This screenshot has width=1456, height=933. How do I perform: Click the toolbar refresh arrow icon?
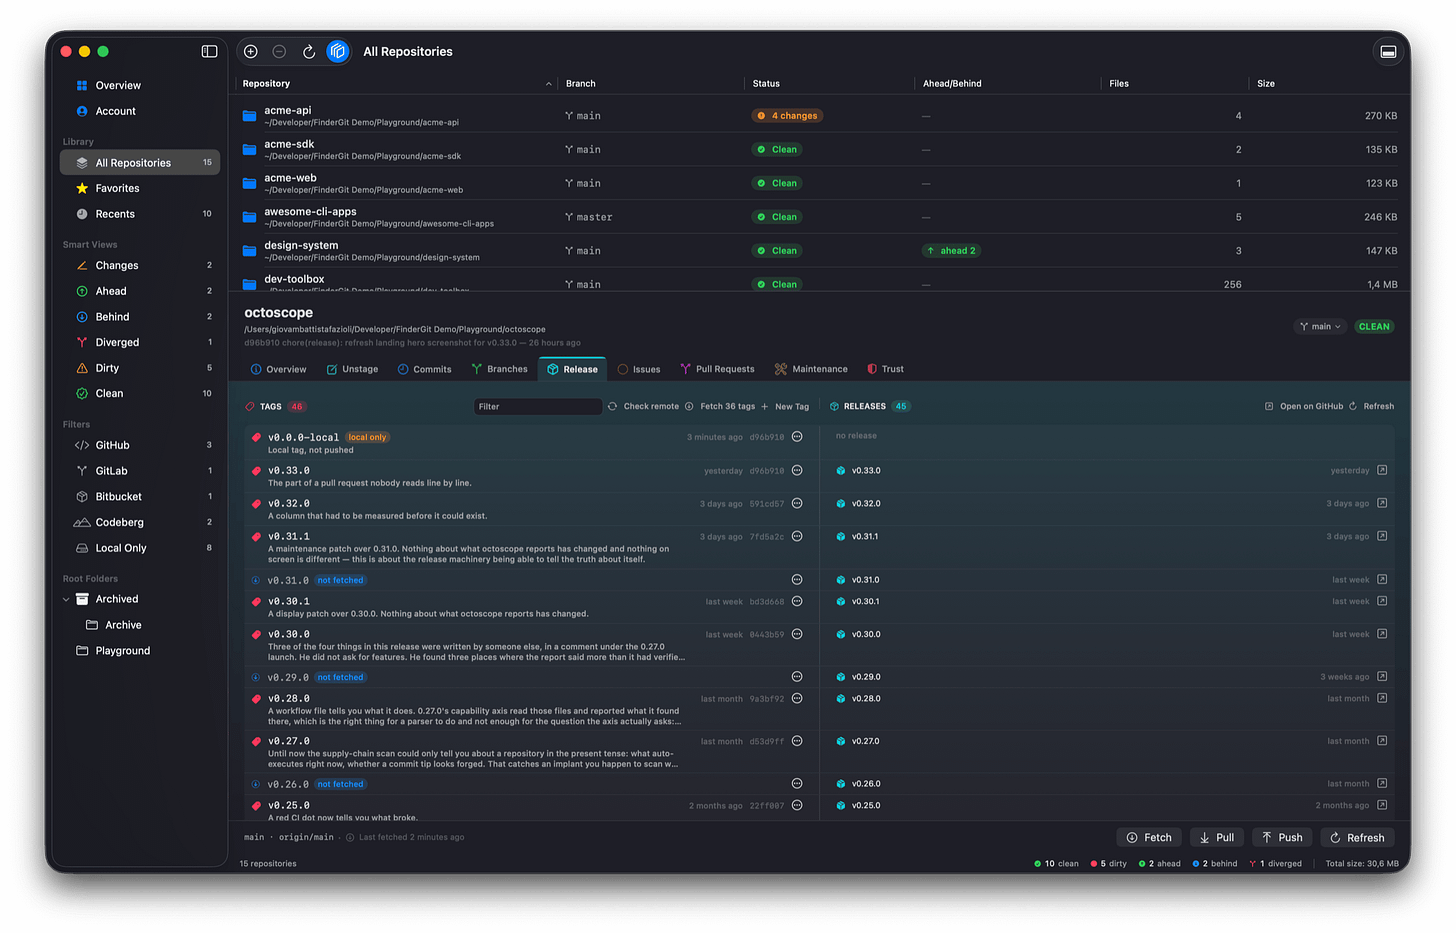click(x=309, y=51)
